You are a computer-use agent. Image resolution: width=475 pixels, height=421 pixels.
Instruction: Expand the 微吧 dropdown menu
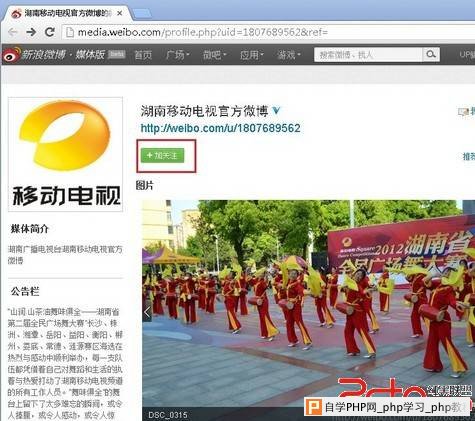[214, 55]
